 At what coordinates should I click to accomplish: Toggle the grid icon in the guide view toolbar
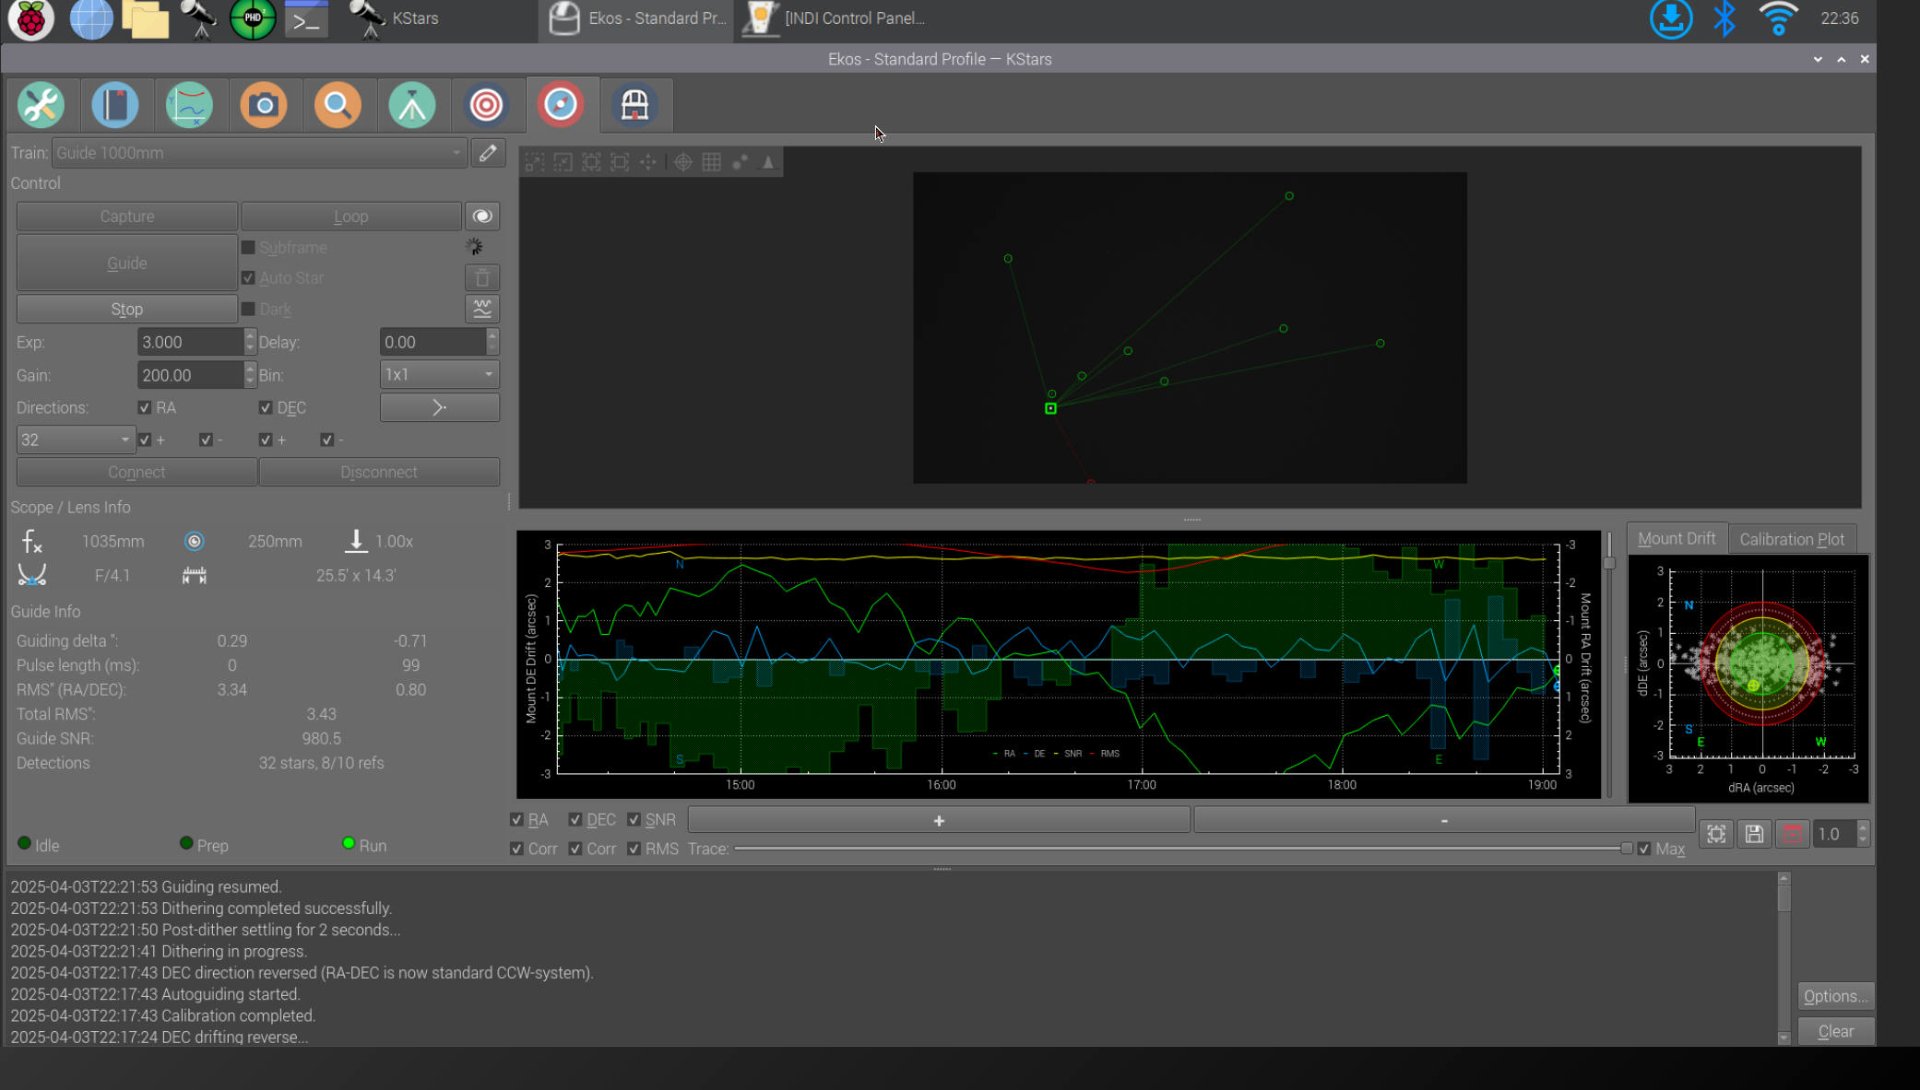click(x=711, y=162)
